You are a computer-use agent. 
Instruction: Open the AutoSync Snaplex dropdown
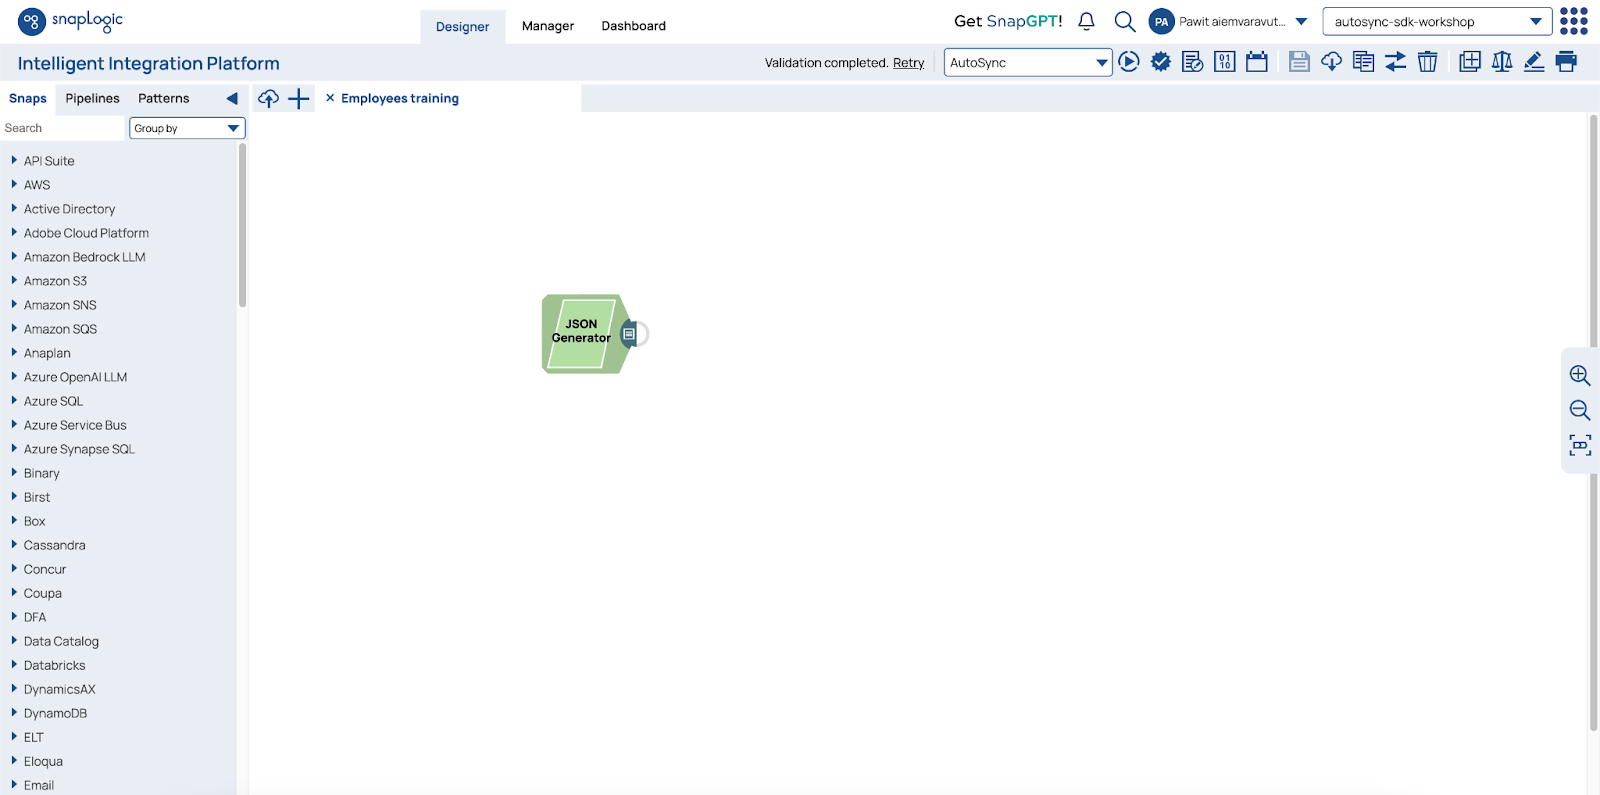[1027, 62]
